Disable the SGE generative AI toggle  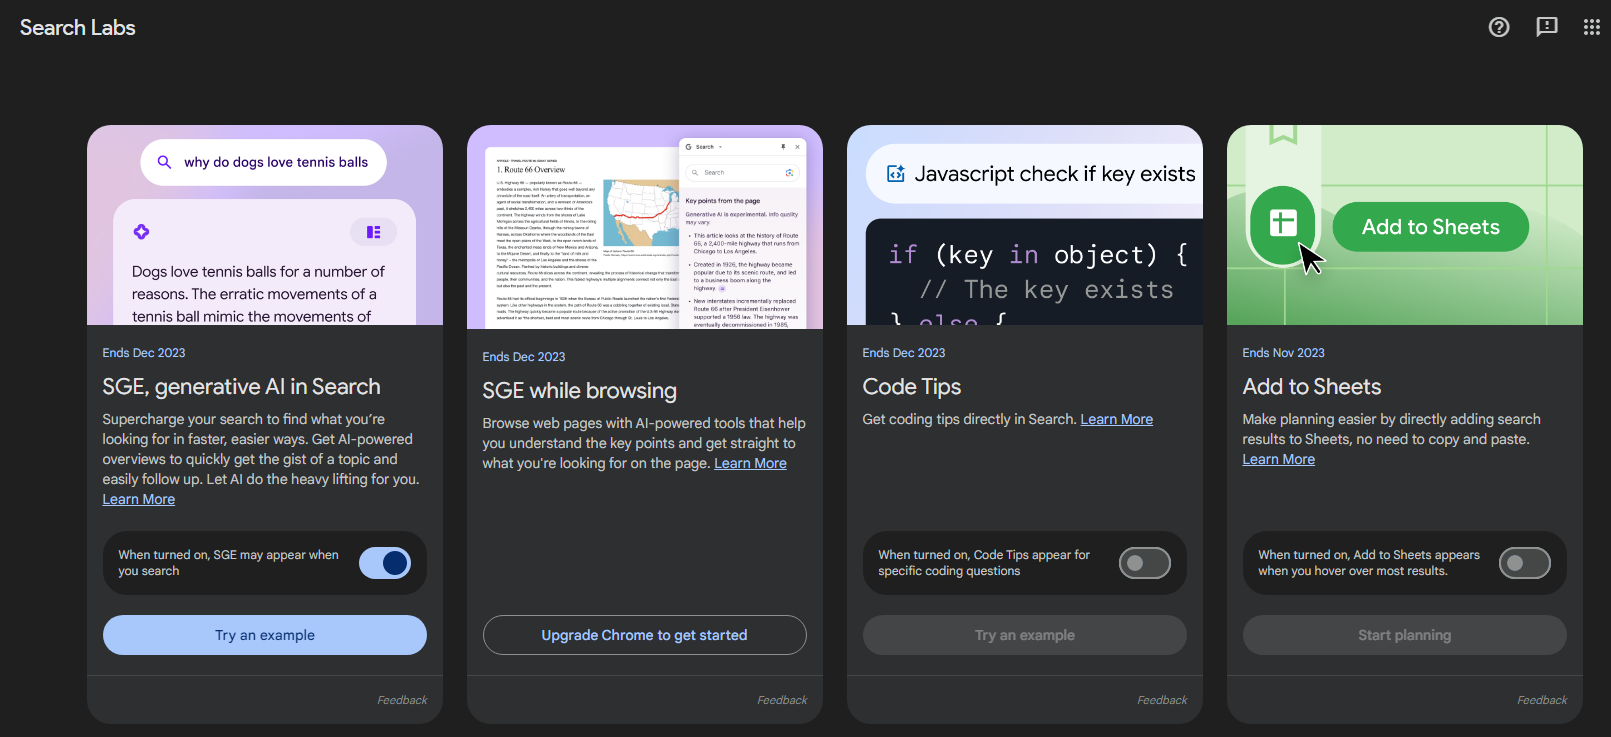(x=385, y=563)
